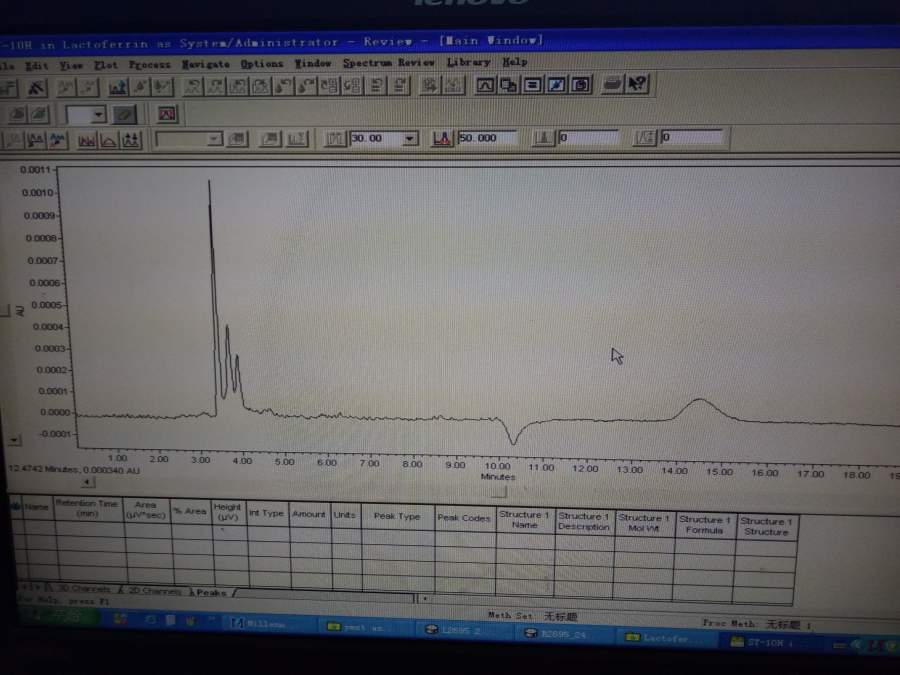900x675 pixels.
Task: Open the Spectrum Review menu
Action: pos(389,62)
